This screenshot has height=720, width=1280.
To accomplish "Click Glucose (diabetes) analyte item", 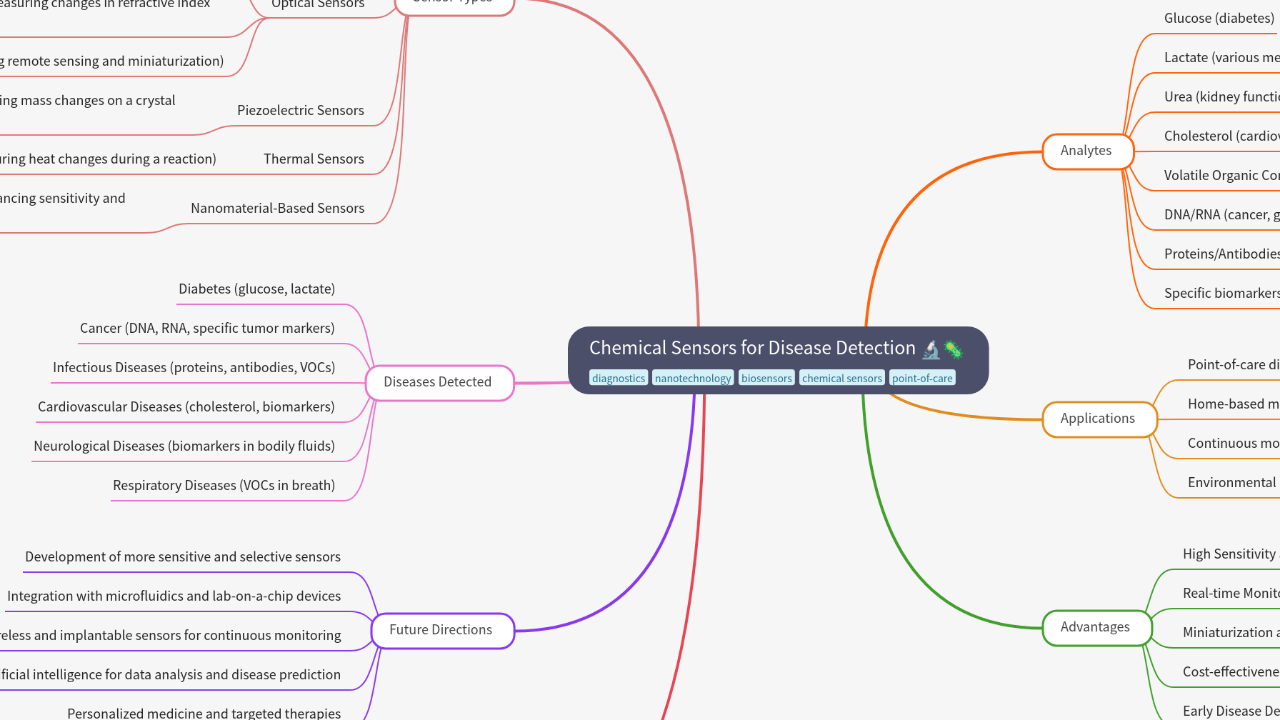I will tap(1219, 18).
